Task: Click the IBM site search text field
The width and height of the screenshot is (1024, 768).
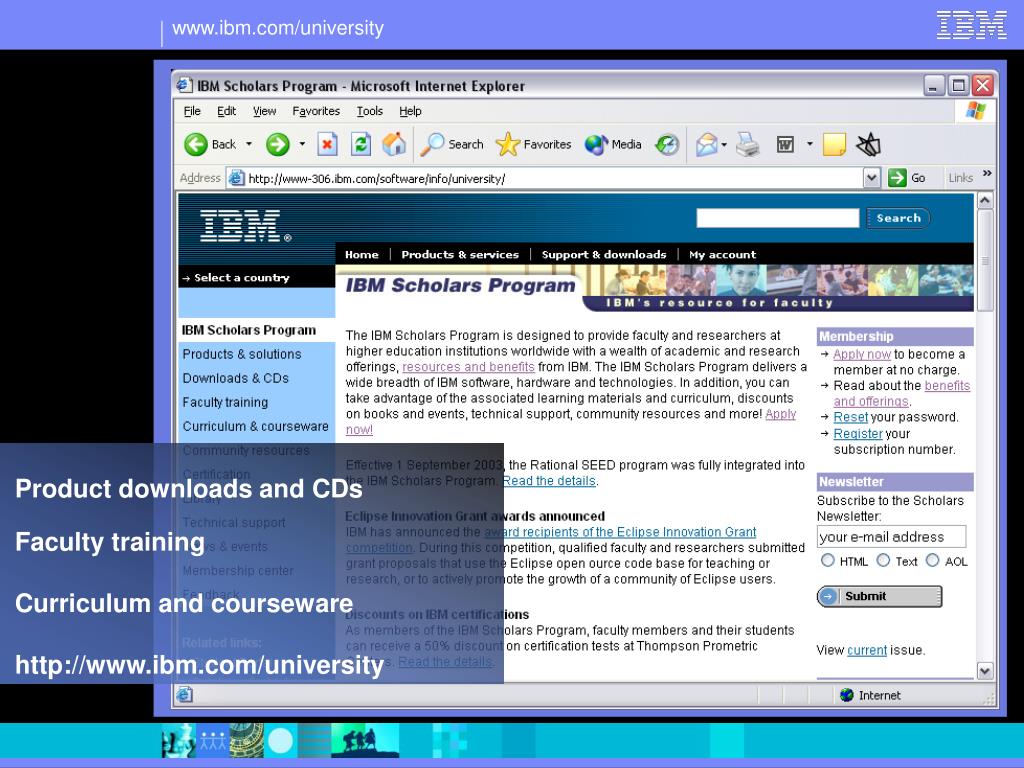Action: (777, 218)
